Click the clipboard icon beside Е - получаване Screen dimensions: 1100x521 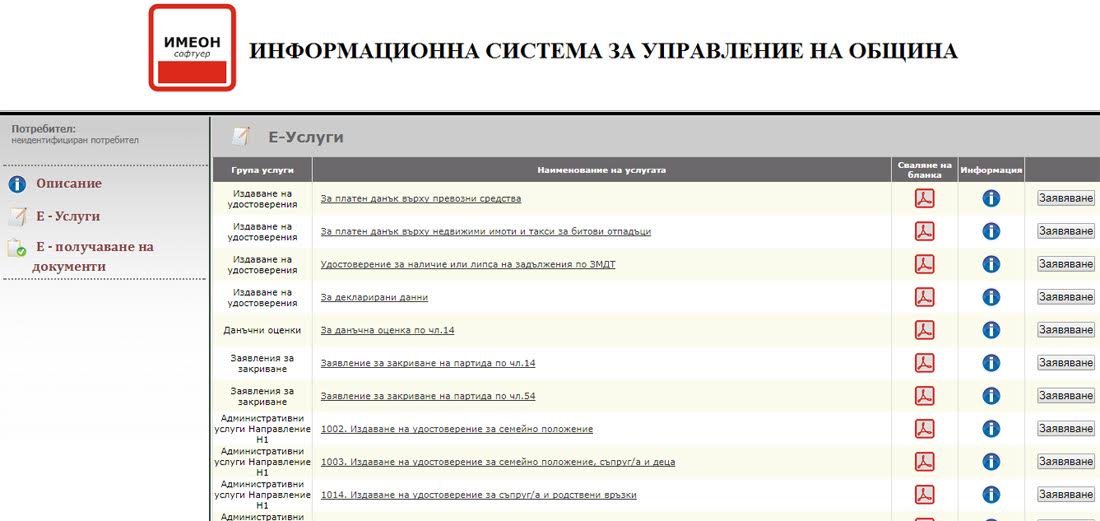tap(17, 248)
